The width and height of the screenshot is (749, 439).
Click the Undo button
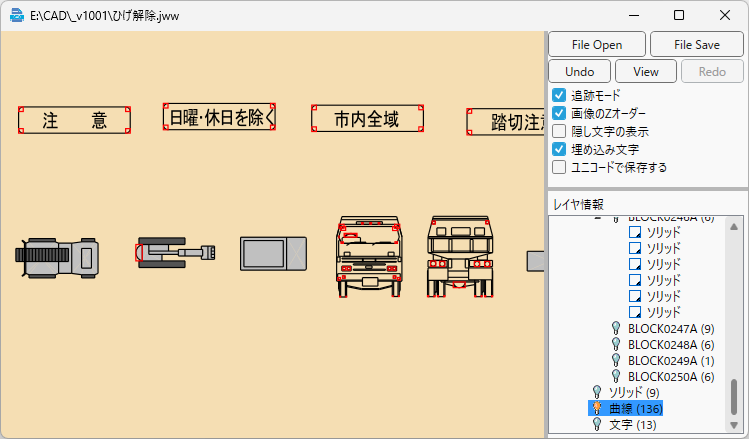579,71
